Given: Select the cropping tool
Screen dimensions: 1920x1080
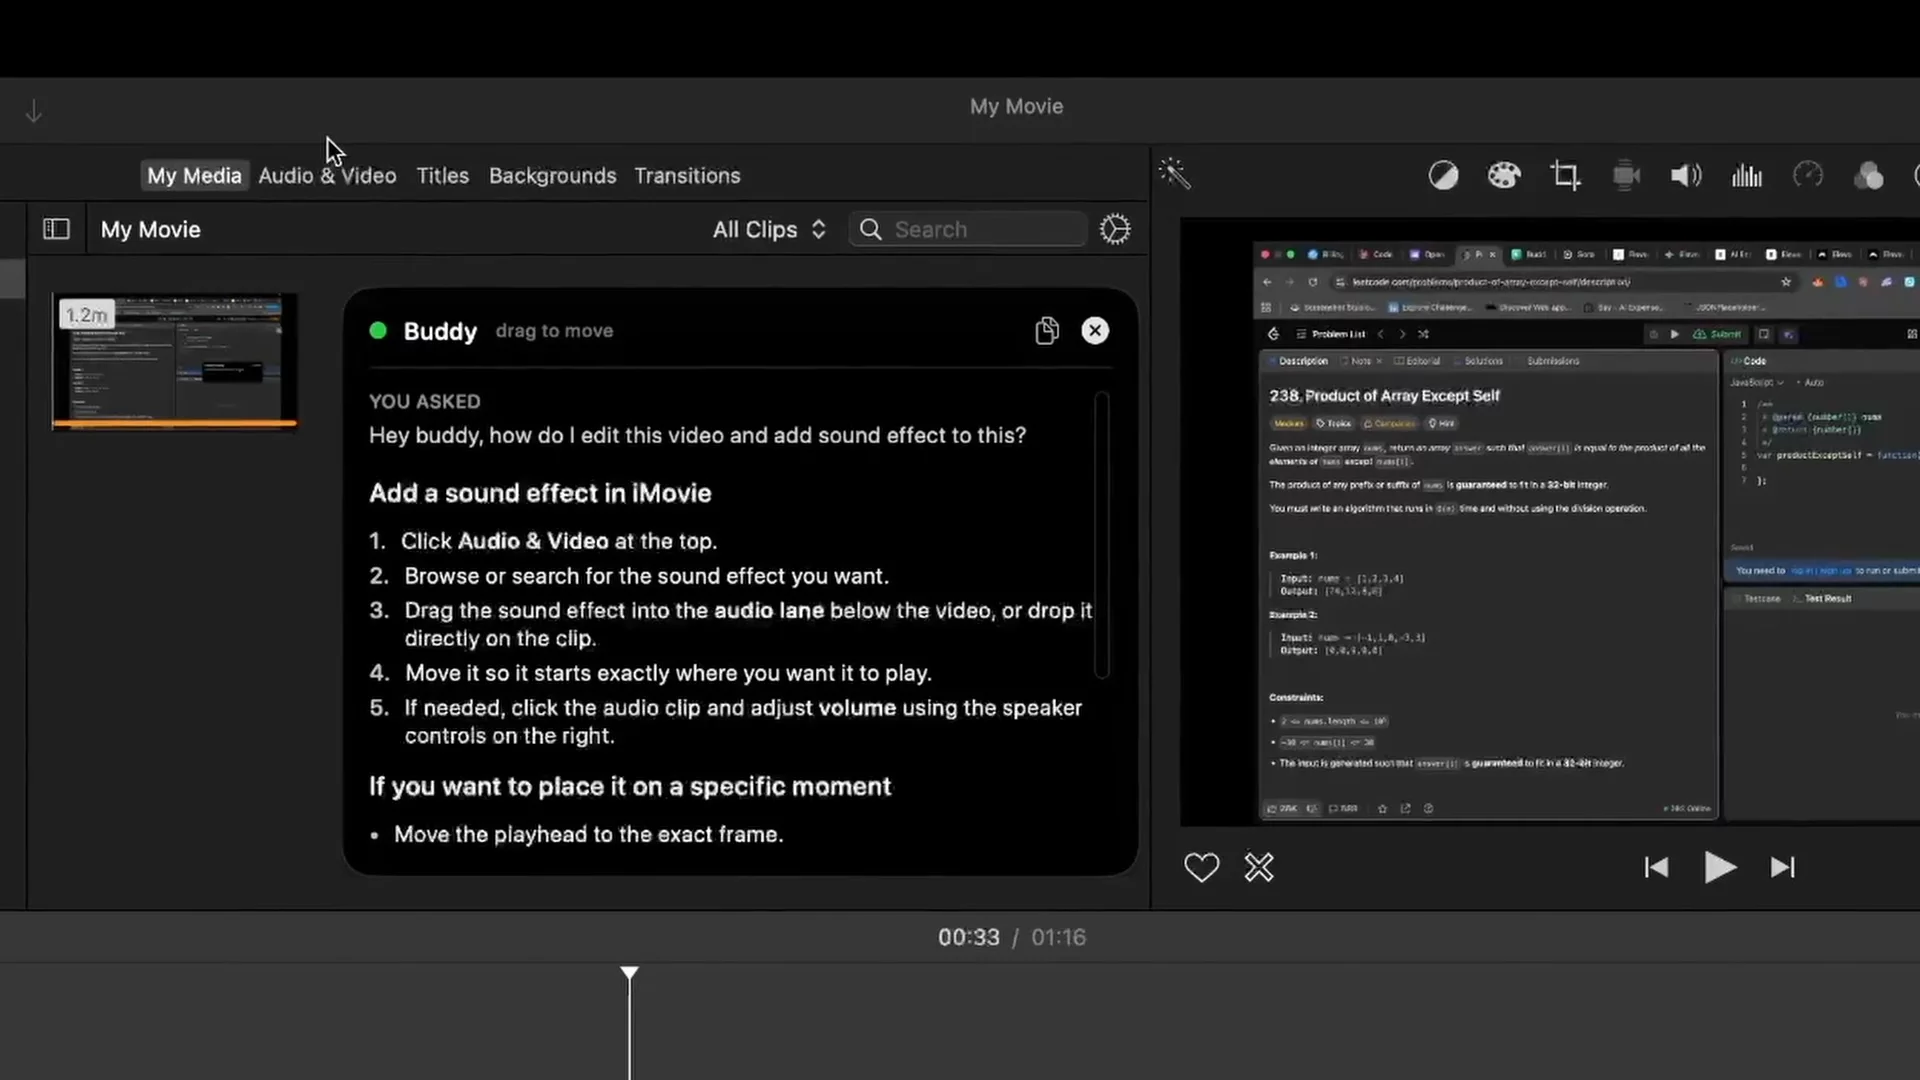Looking at the screenshot, I should click(1565, 176).
